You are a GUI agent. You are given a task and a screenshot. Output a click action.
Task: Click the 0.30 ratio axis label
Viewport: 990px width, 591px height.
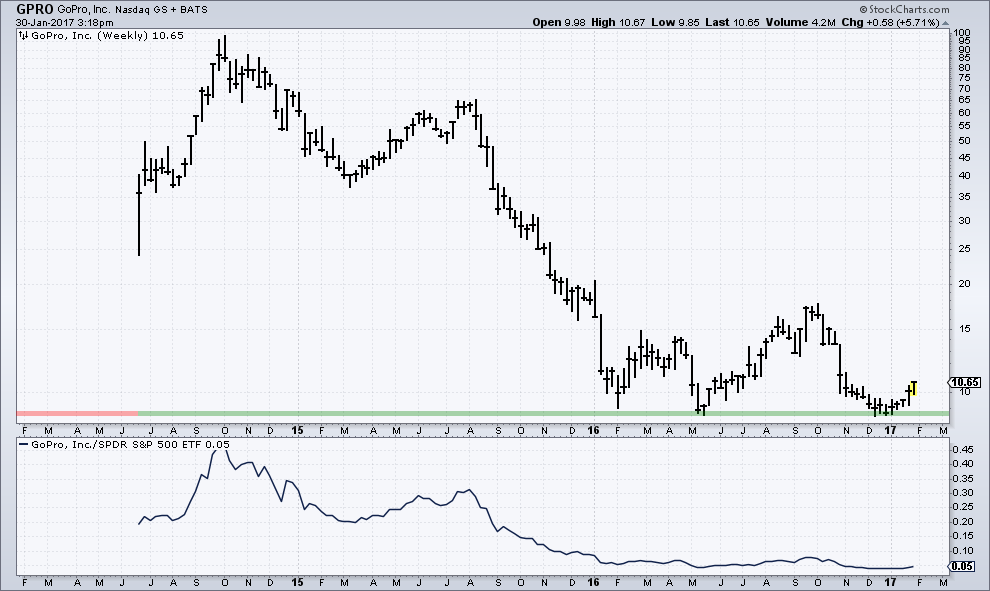tap(963, 492)
